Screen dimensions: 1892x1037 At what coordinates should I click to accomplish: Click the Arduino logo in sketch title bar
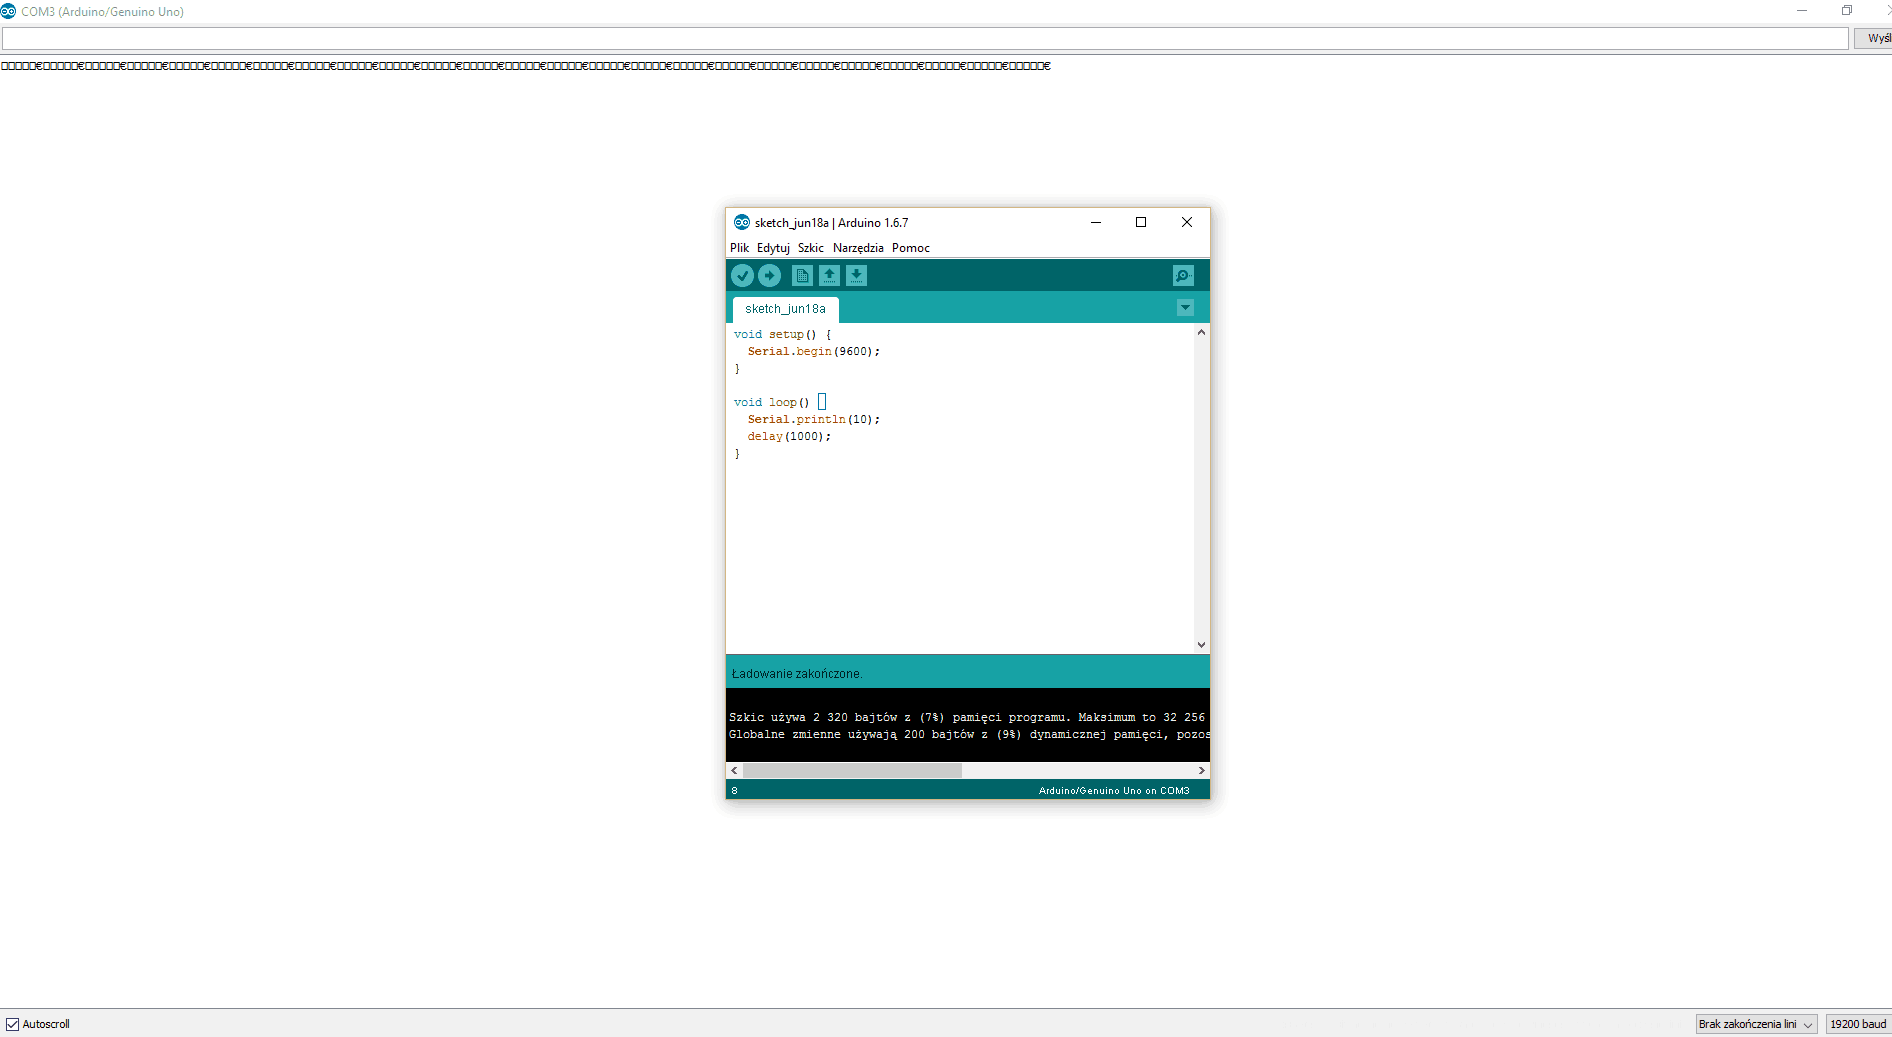[x=742, y=222]
